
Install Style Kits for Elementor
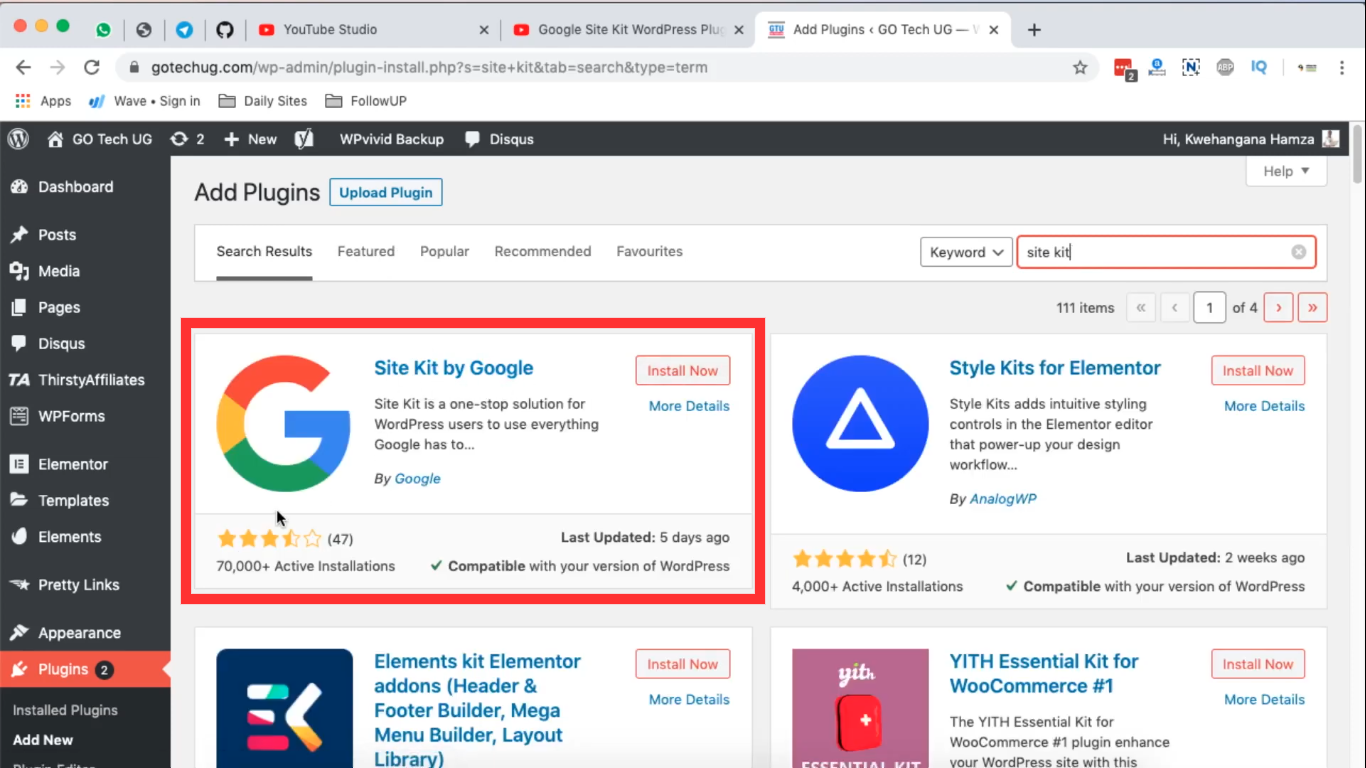(x=1258, y=370)
